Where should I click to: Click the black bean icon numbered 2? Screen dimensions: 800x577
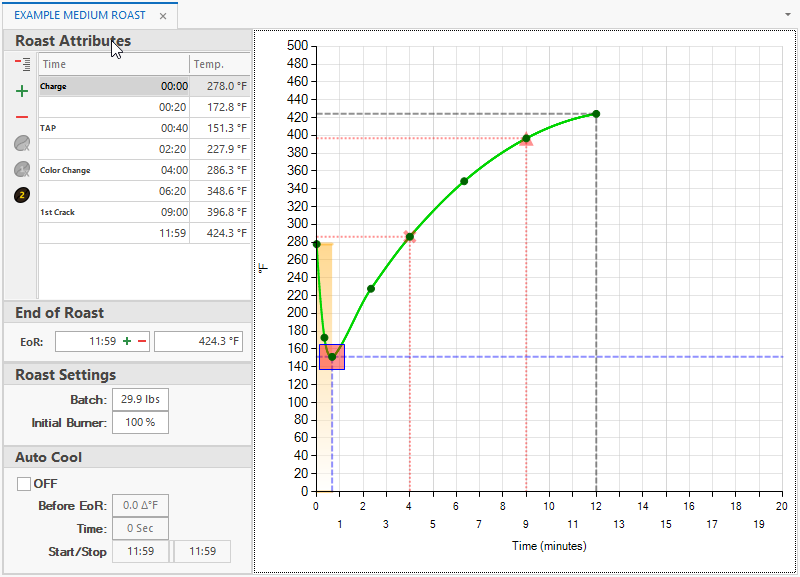point(22,196)
